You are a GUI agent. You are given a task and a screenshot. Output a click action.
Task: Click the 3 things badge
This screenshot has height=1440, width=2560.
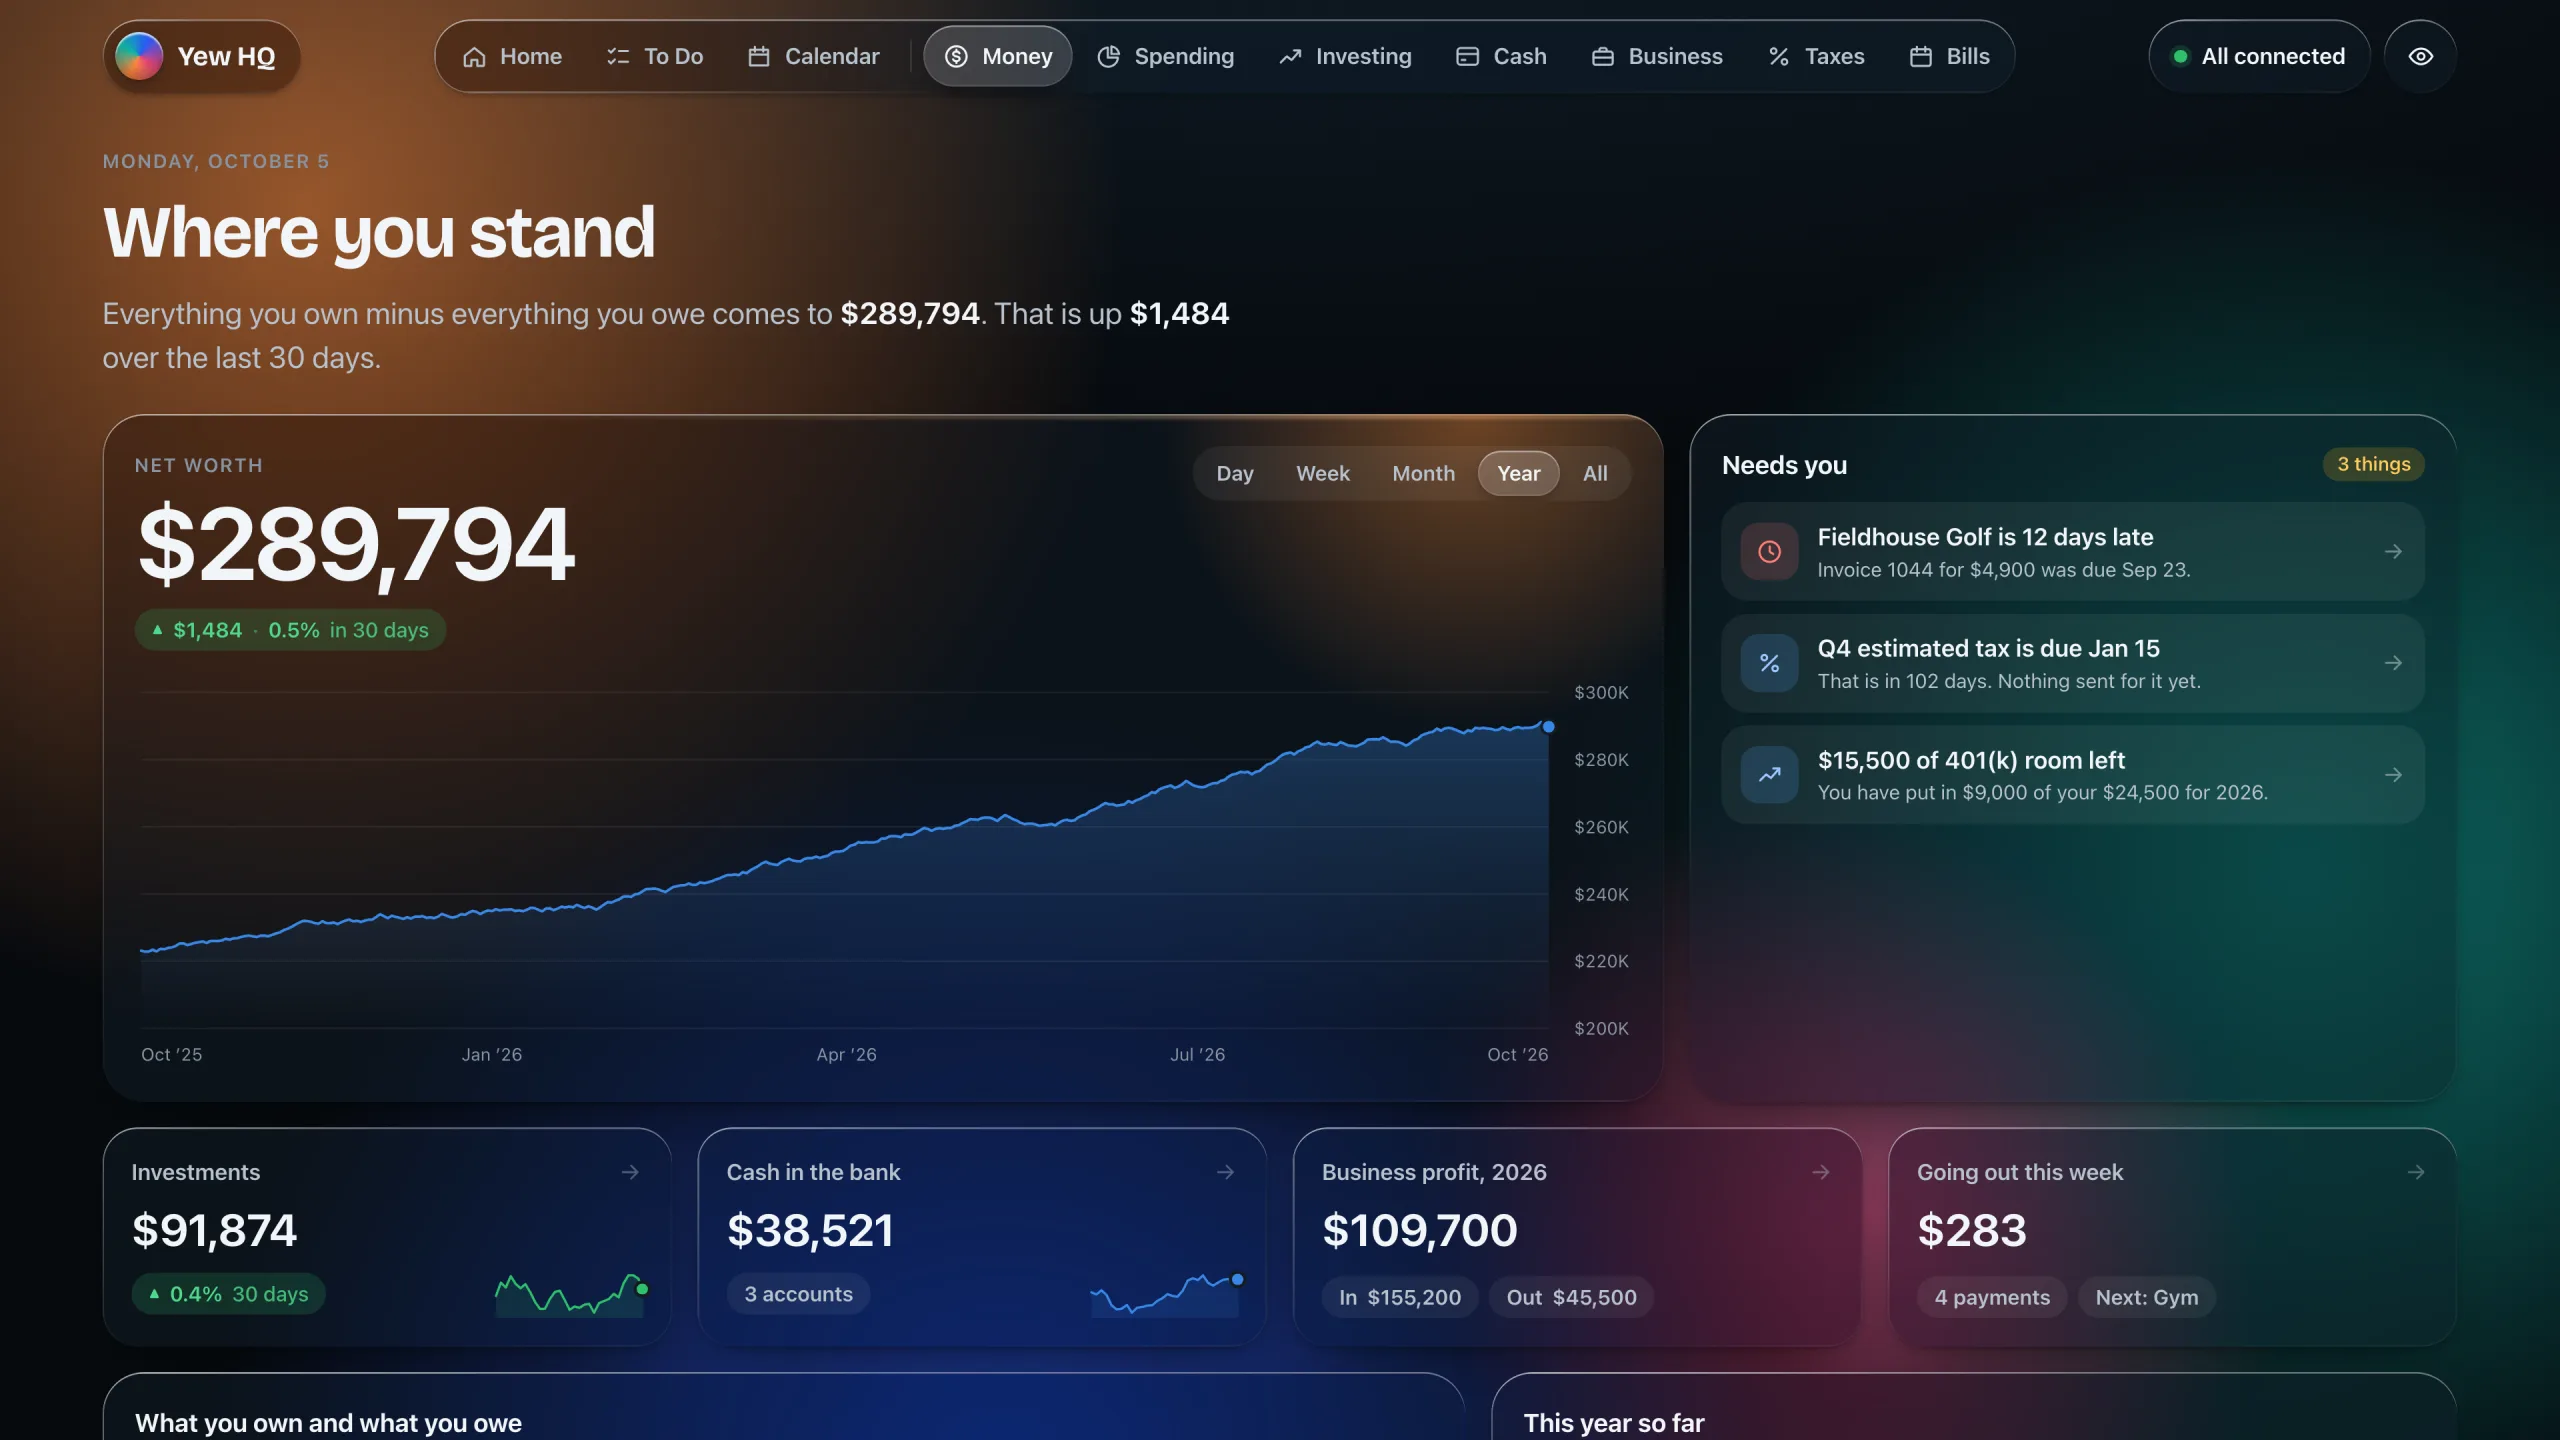tap(2373, 464)
